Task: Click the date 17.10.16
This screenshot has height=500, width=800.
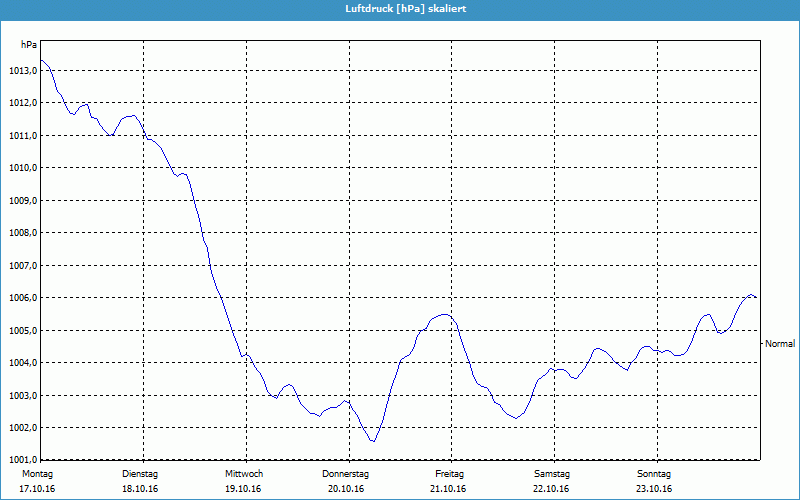Action: click(x=37, y=489)
